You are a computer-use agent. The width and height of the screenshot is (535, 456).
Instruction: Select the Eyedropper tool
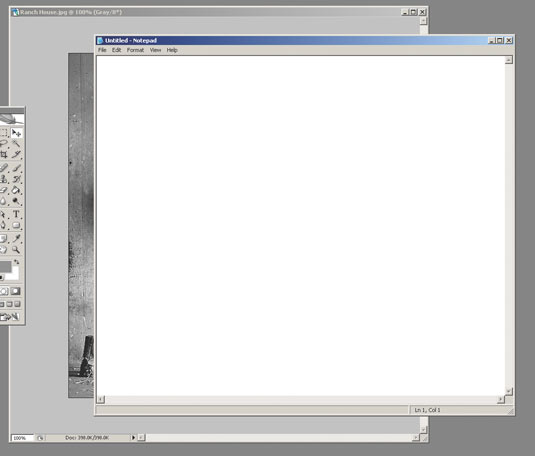point(16,238)
